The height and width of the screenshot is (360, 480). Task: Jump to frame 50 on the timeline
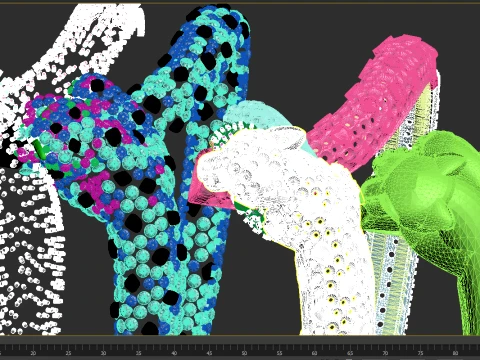(x=244, y=353)
